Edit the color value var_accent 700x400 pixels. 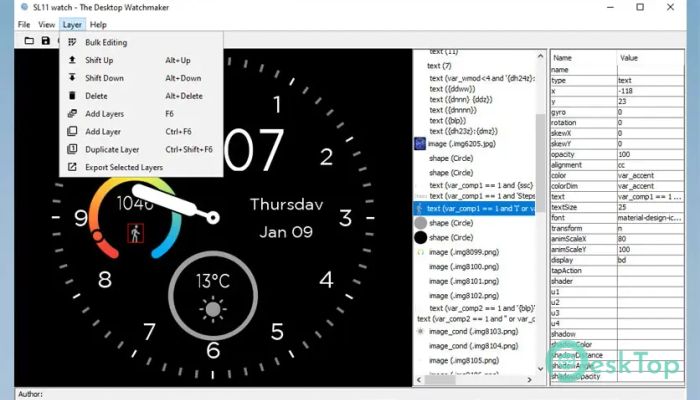click(650, 175)
